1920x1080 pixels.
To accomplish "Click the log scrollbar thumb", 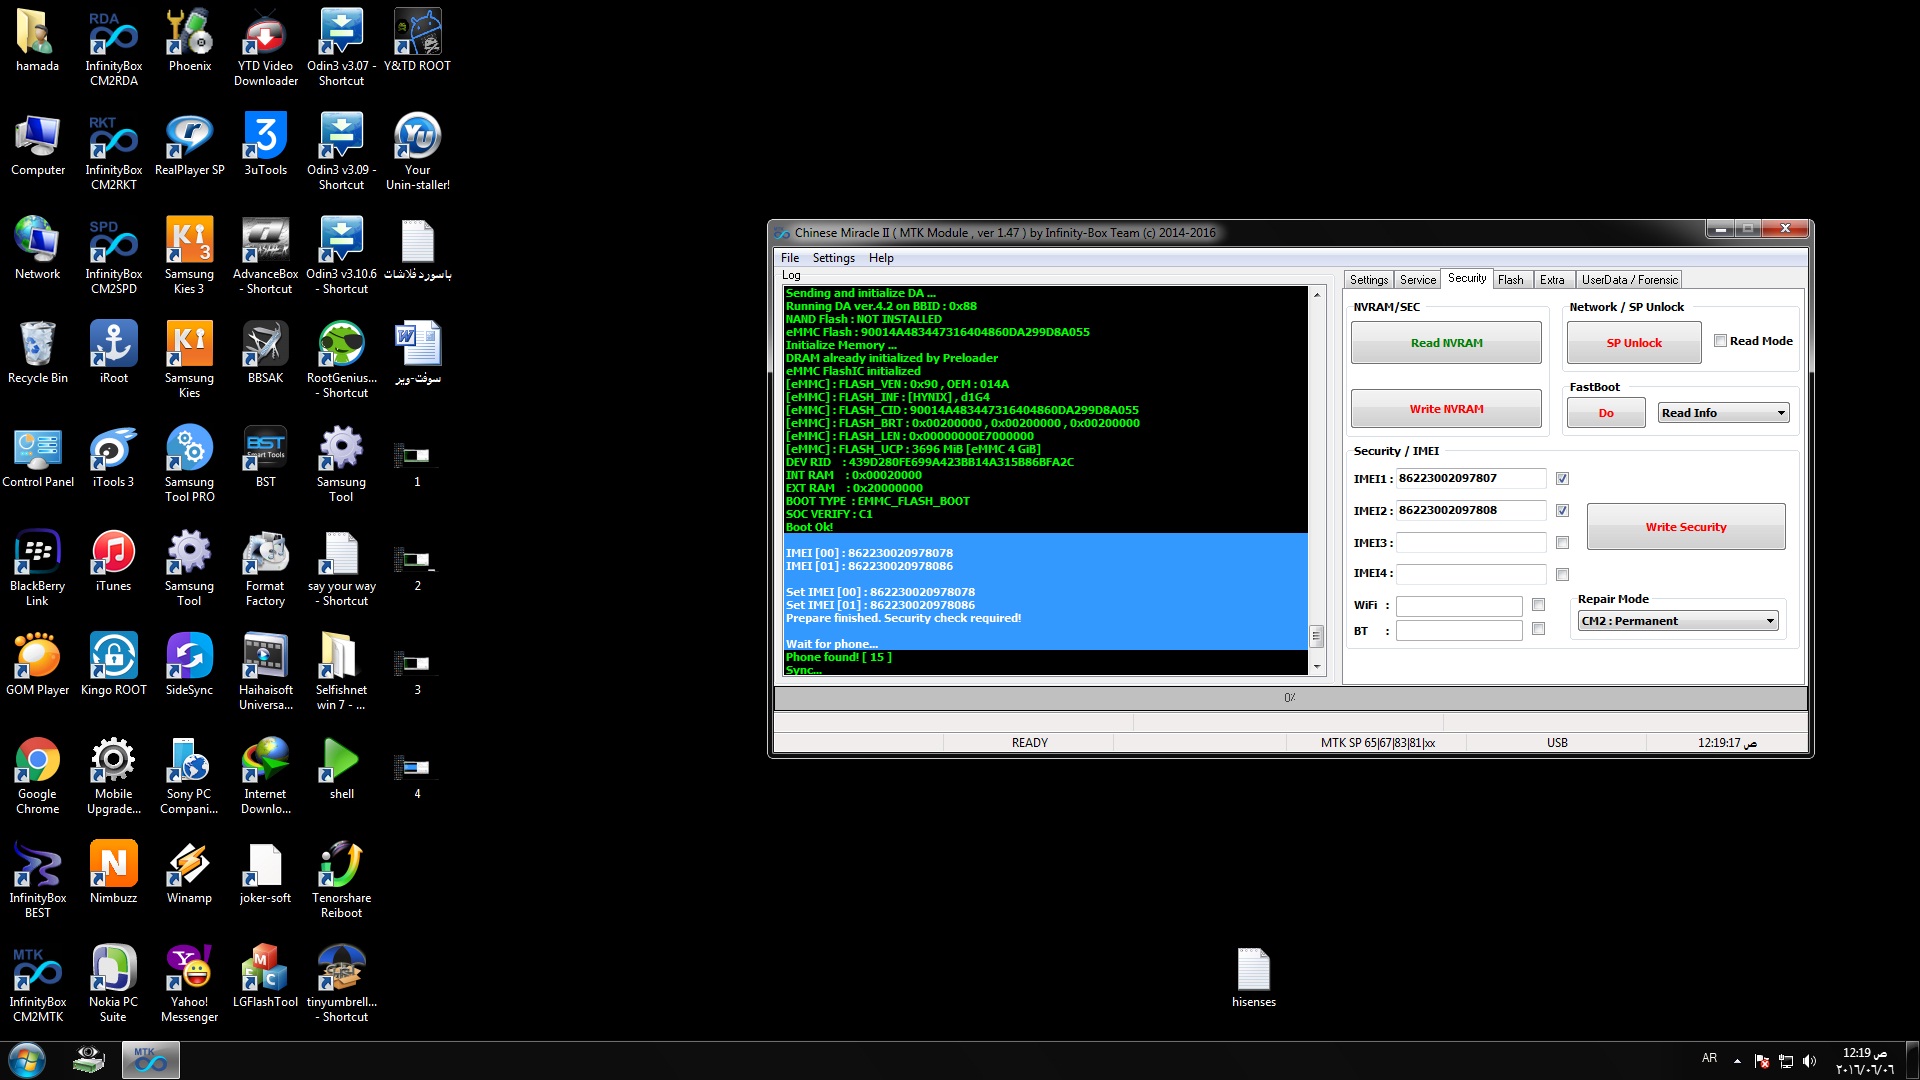I will point(1316,636).
